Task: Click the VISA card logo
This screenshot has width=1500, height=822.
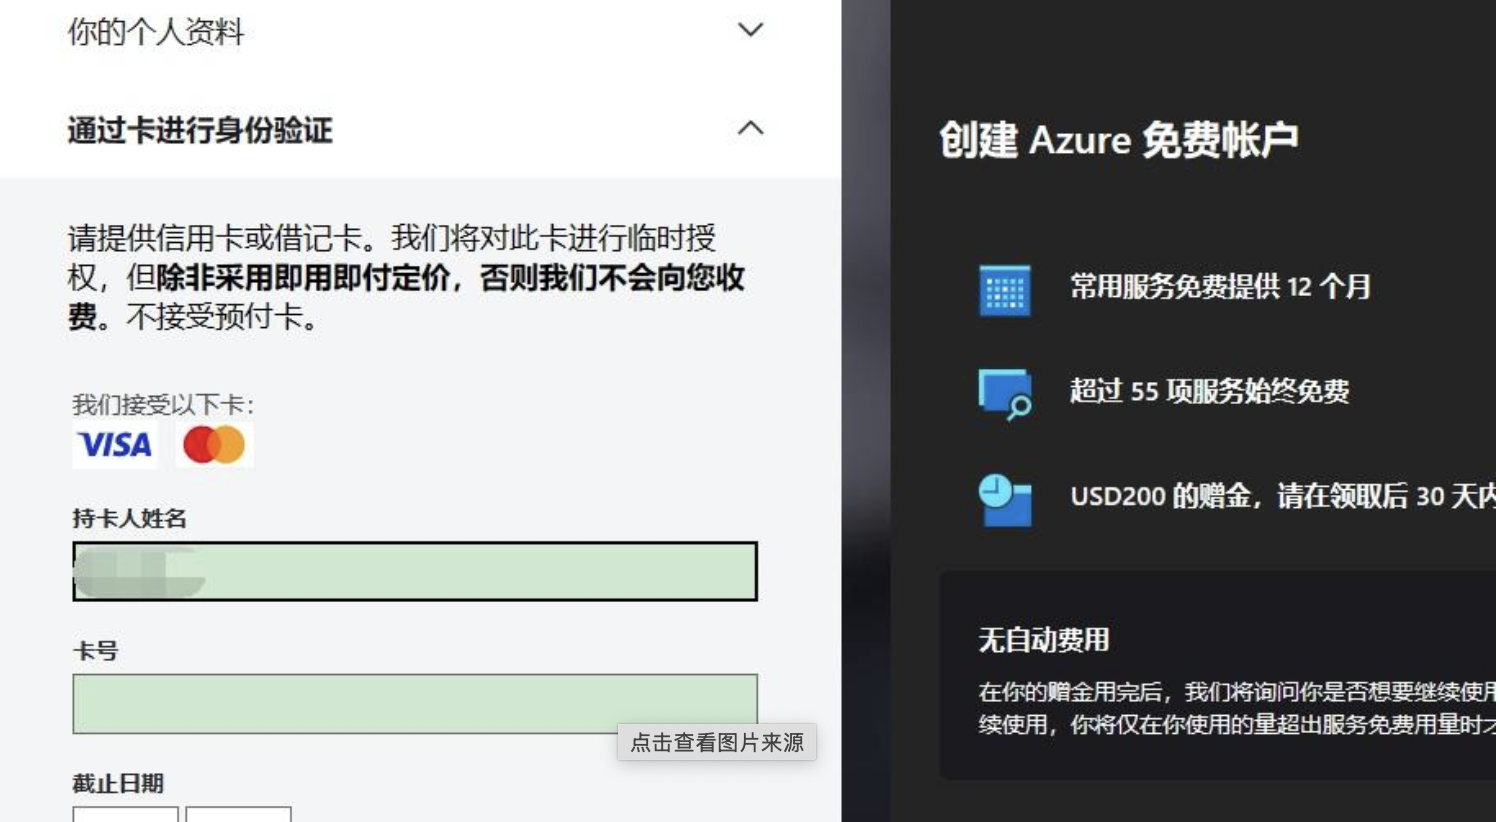Action: click(115, 445)
